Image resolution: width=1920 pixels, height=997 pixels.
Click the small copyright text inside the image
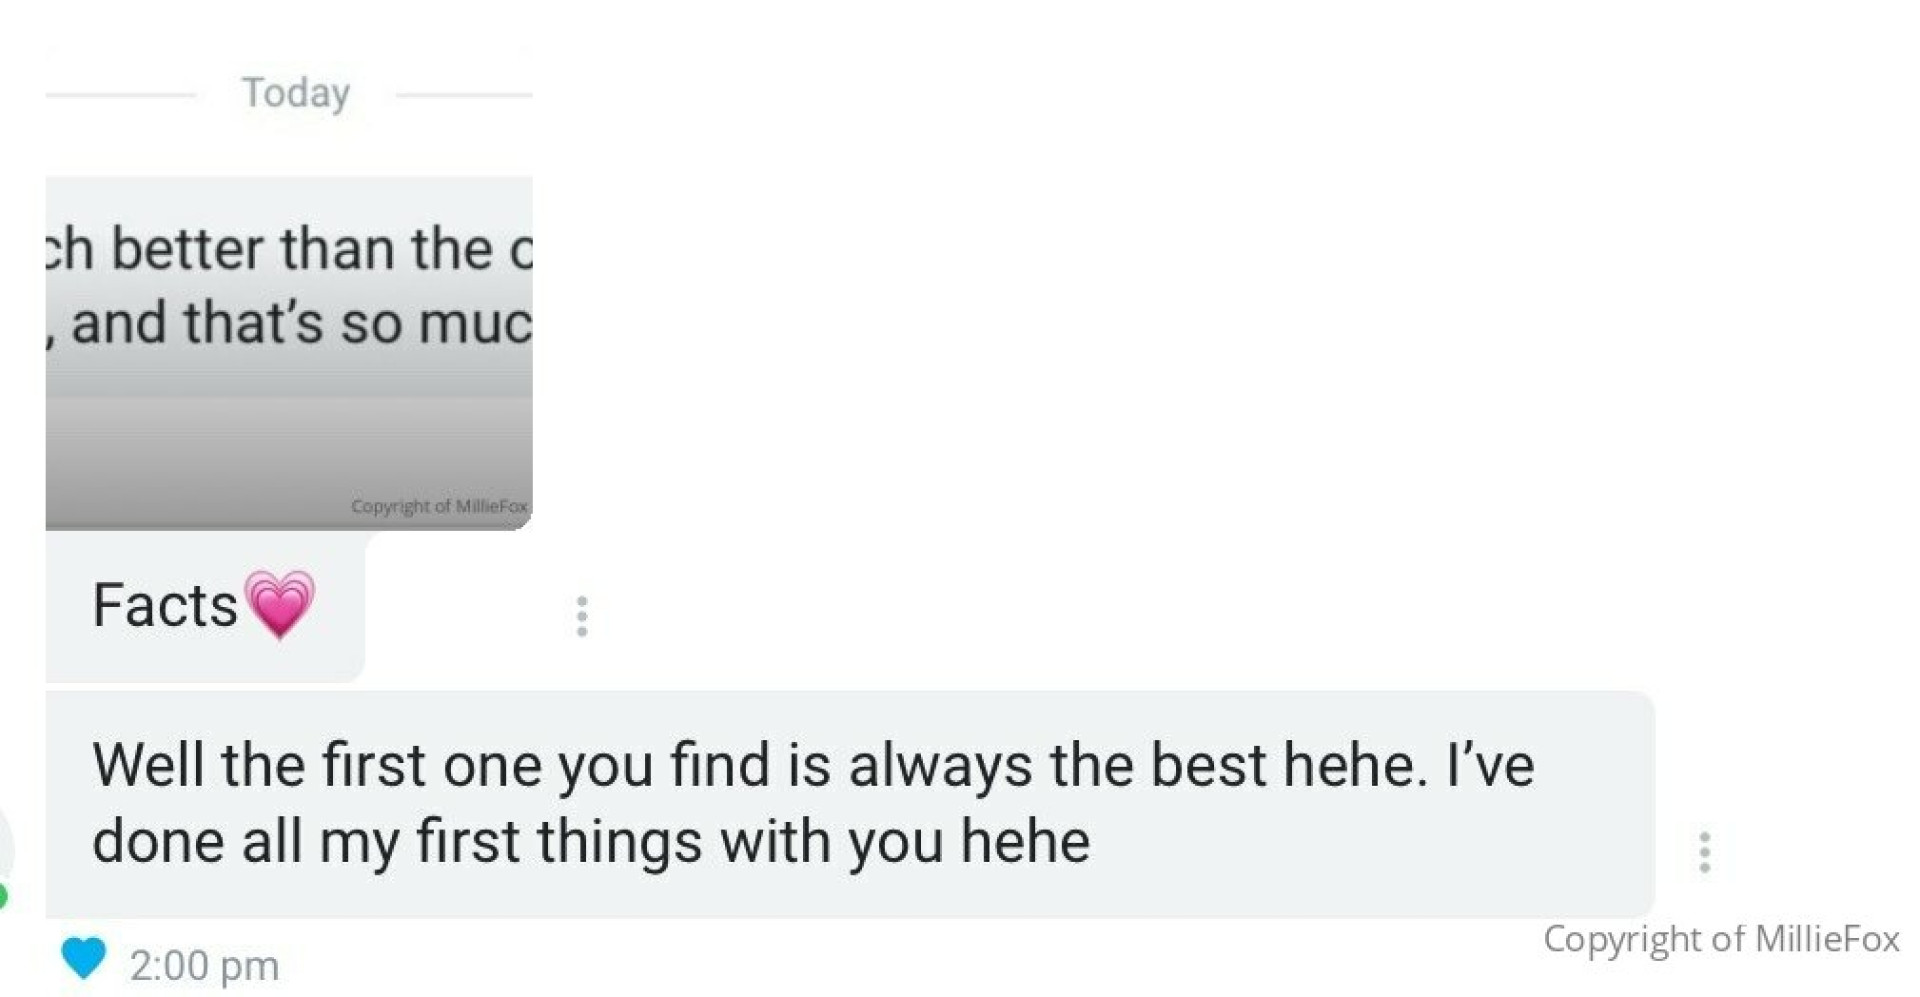coord(439,506)
